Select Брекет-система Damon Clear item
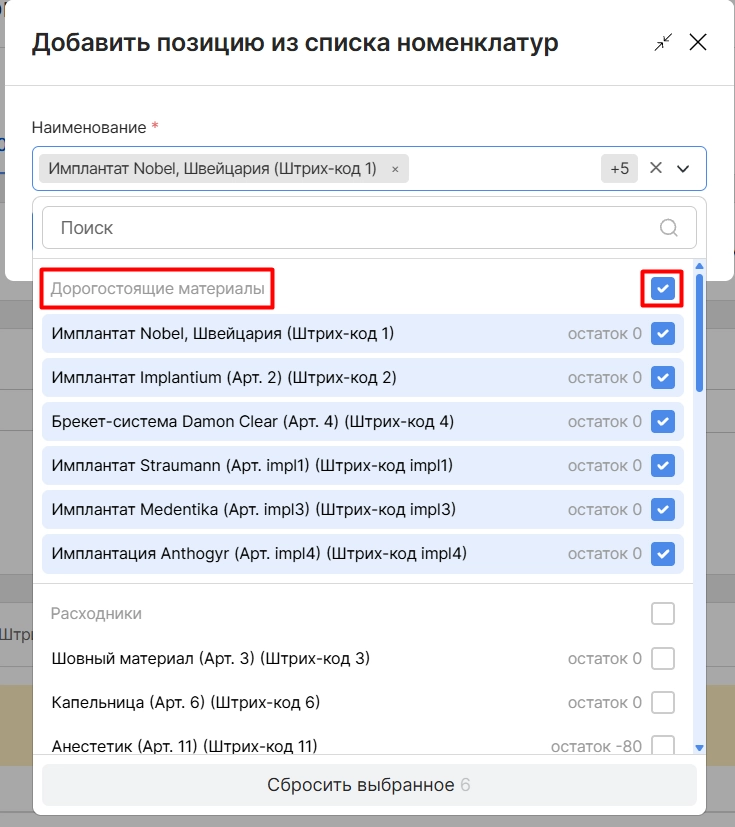Image resolution: width=735 pixels, height=827 pixels. 363,421
